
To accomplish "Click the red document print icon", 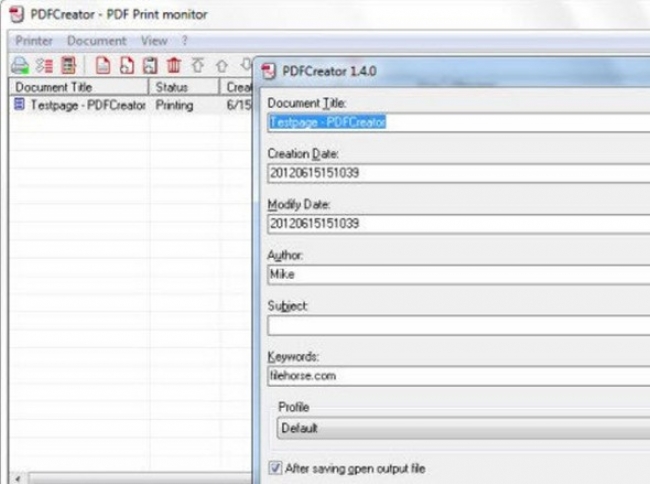I will [x=103, y=66].
